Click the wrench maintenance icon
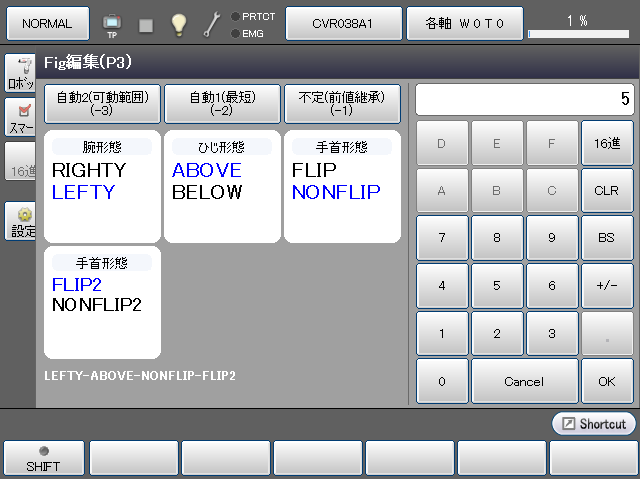The width and height of the screenshot is (642, 480). 211,24
